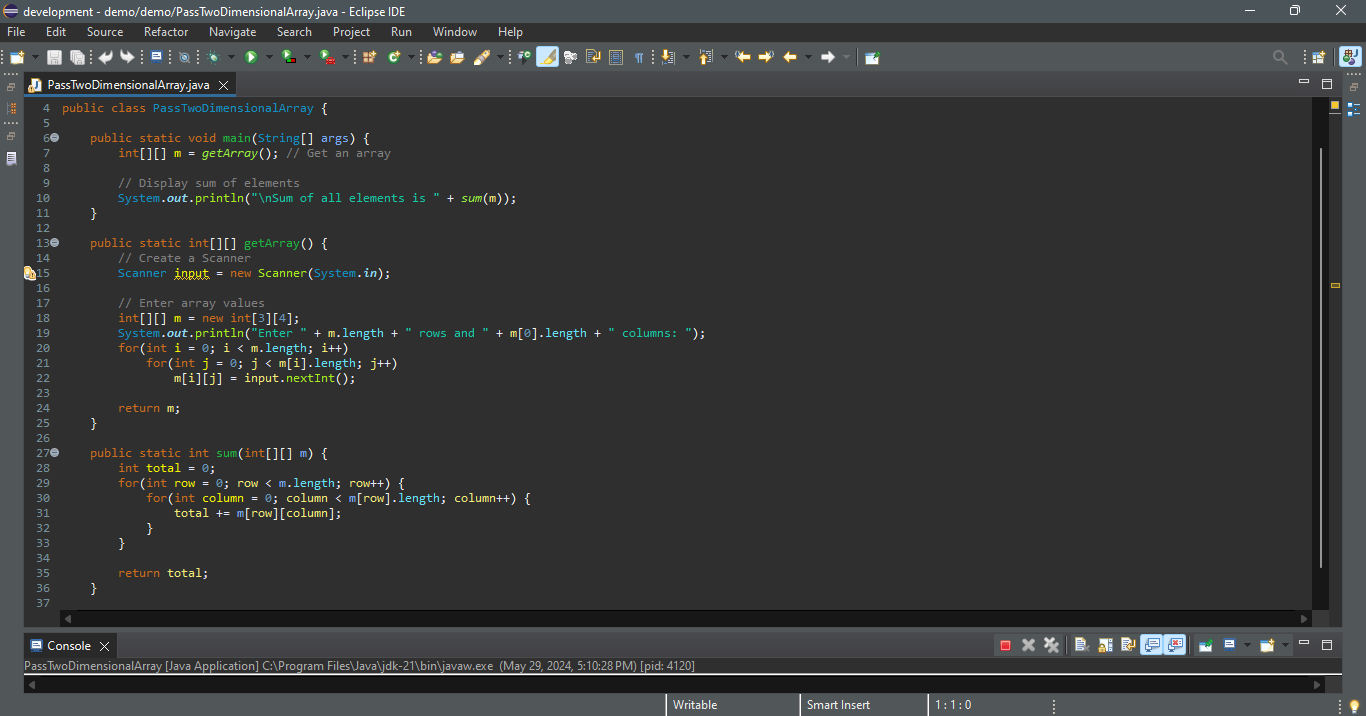Start debugging with the bug icon
Screen dimensions: 1366x716
tap(213, 57)
